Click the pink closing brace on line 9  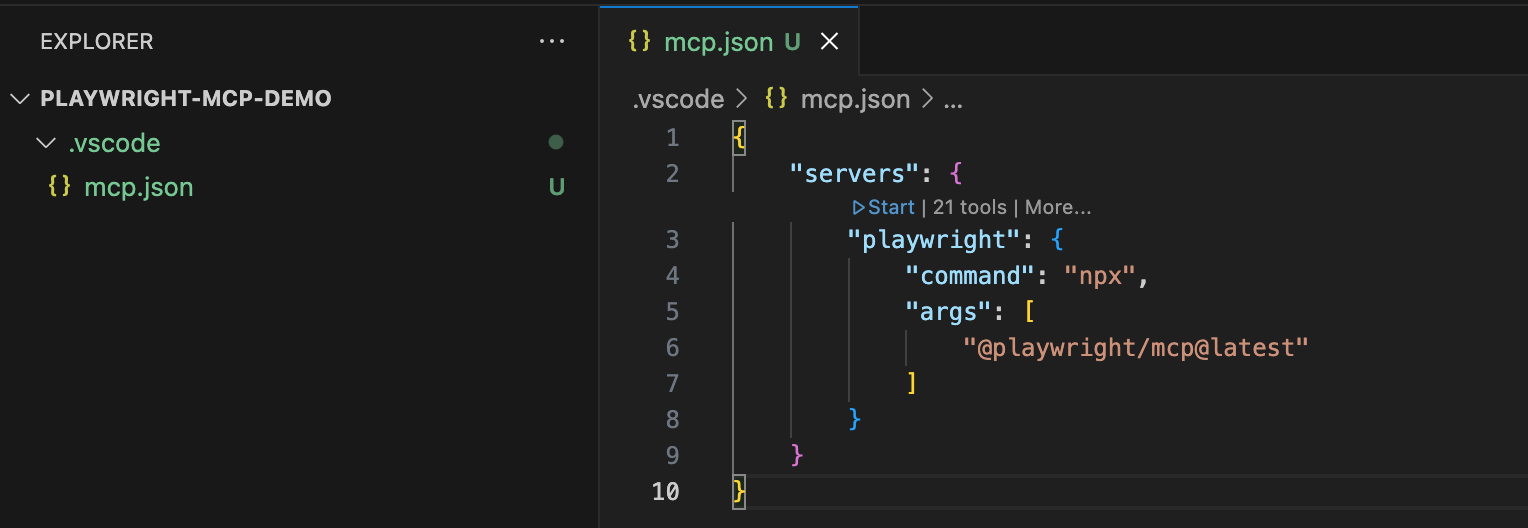click(x=797, y=456)
